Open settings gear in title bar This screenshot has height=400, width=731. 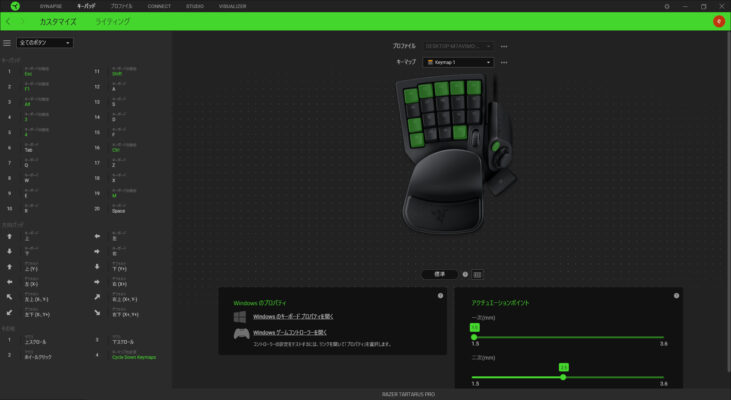[667, 7]
